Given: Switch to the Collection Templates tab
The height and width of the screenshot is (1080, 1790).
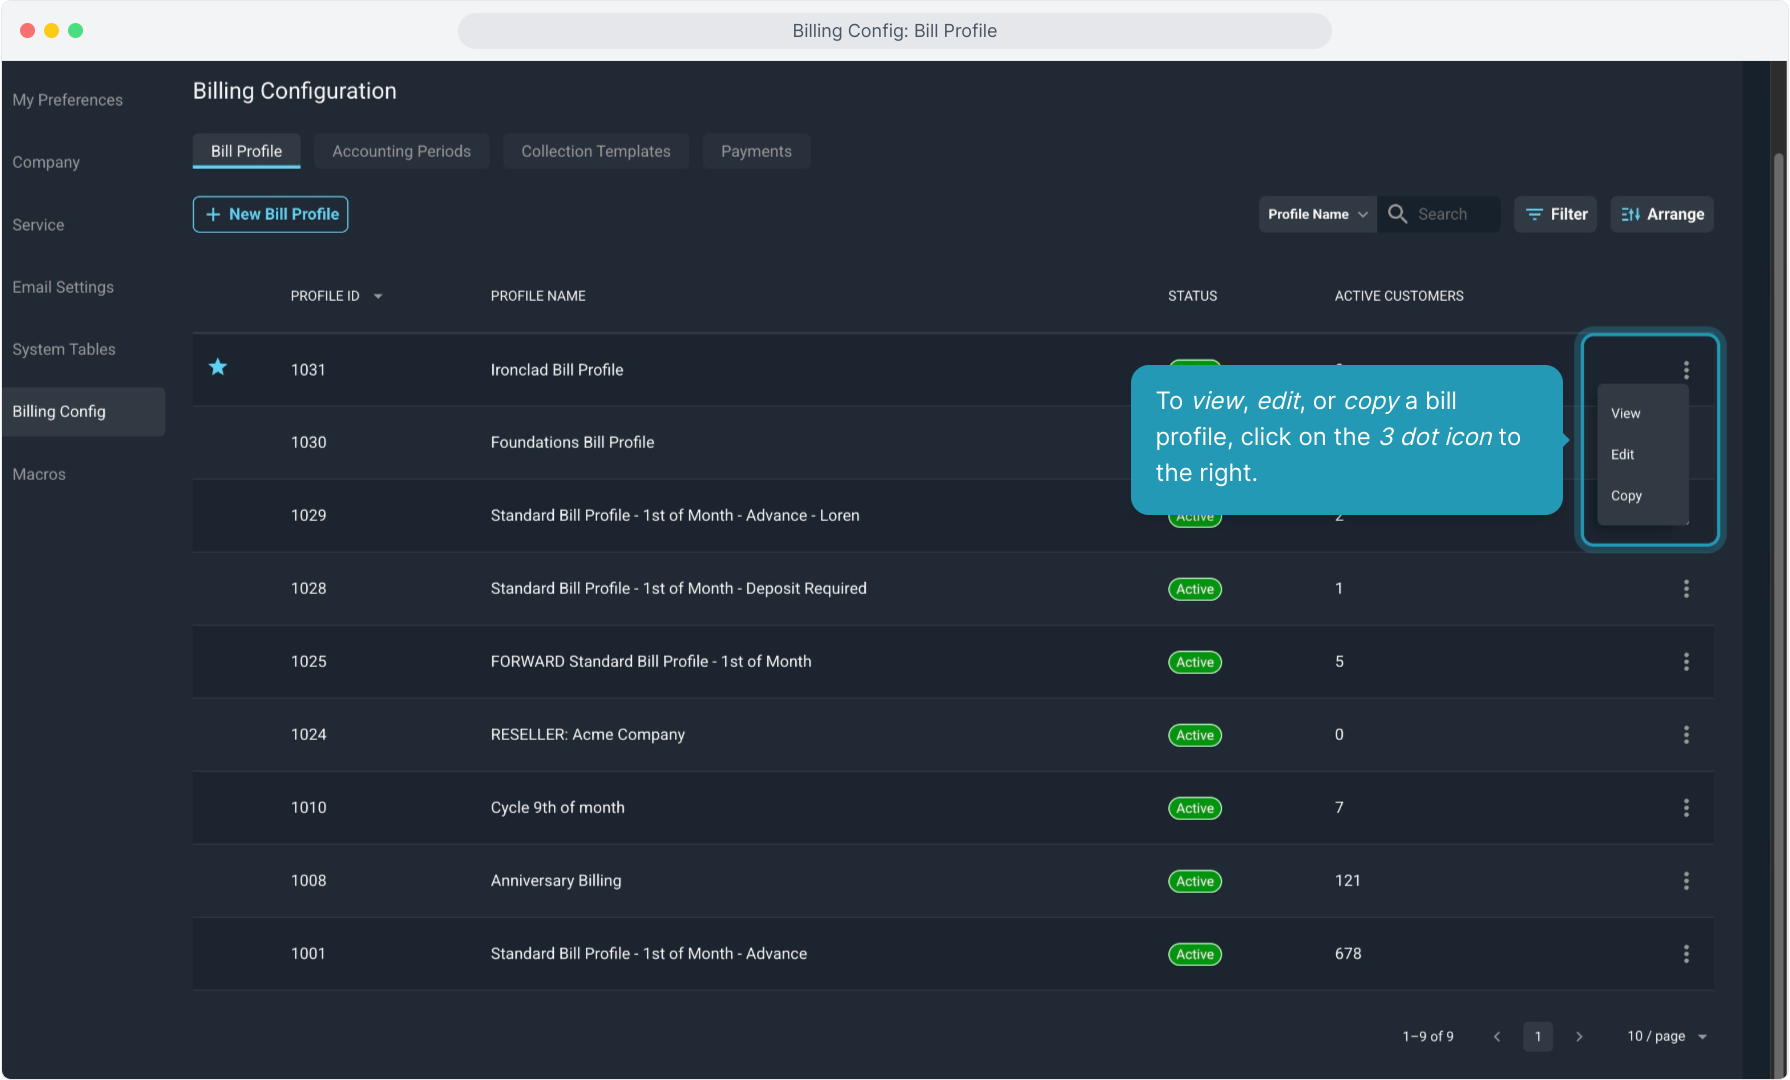Looking at the screenshot, I should (x=595, y=151).
